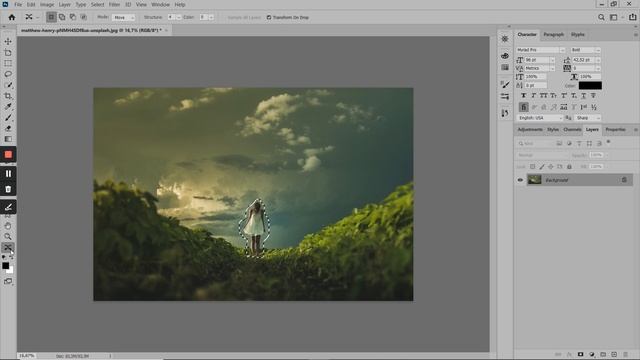Open the workspace switcher icon
The height and width of the screenshot is (360, 640).
click(x=613, y=17)
